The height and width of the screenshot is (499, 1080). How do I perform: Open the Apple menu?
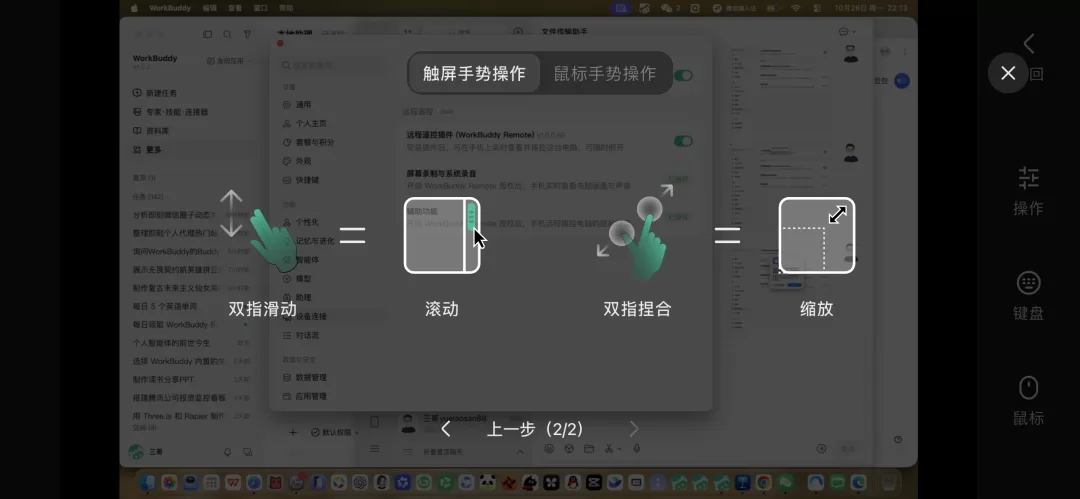coord(134,8)
